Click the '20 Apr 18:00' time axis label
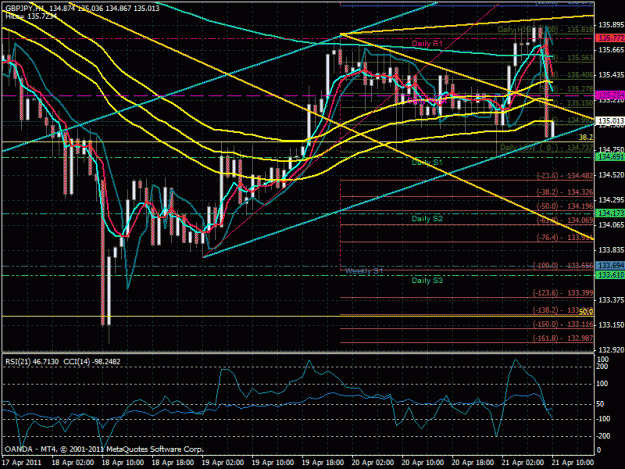Image resolution: width=625 pixels, height=469 pixels. 473,463
